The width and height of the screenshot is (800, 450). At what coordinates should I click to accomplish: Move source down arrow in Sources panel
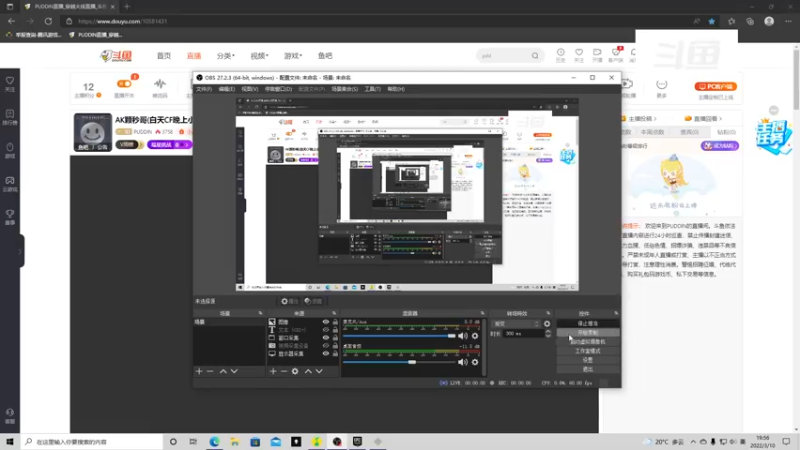click(x=319, y=371)
